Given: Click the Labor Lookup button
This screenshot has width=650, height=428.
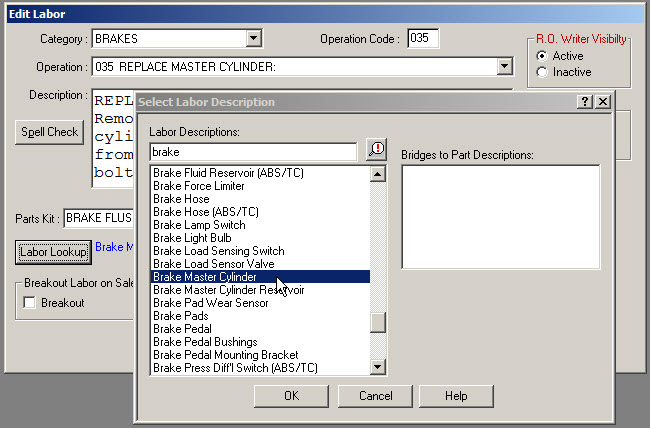Looking at the screenshot, I should [x=53, y=252].
